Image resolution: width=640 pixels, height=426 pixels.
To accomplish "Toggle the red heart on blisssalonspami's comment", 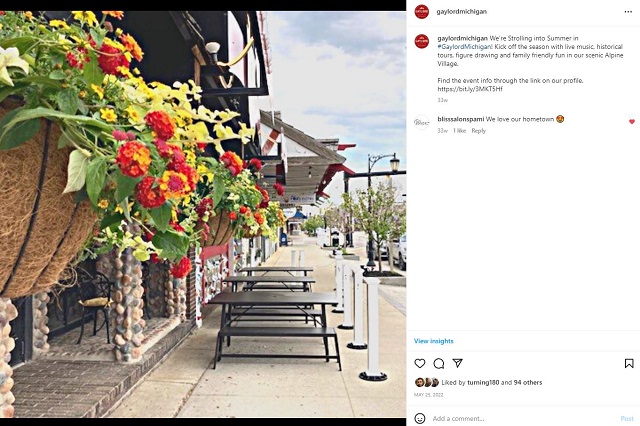I will pos(632,122).
